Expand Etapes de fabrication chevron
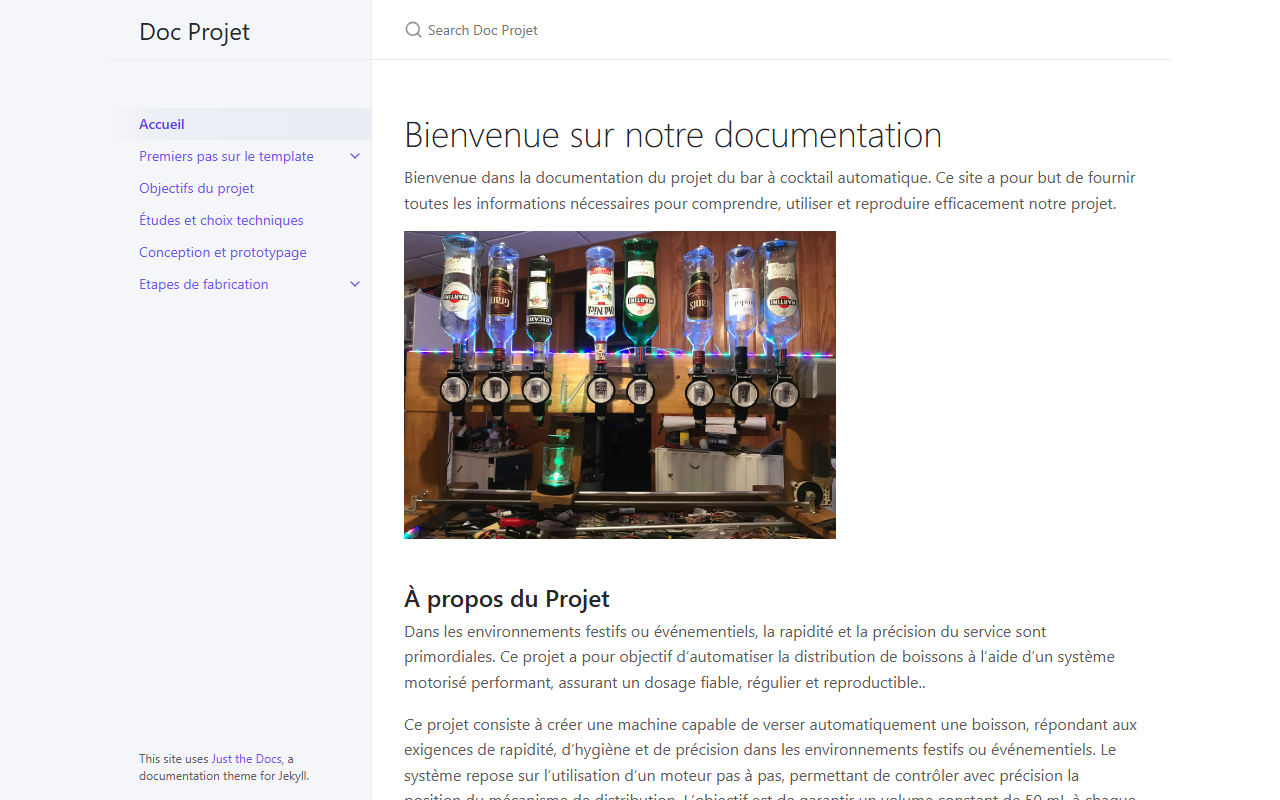 pyautogui.click(x=355, y=284)
